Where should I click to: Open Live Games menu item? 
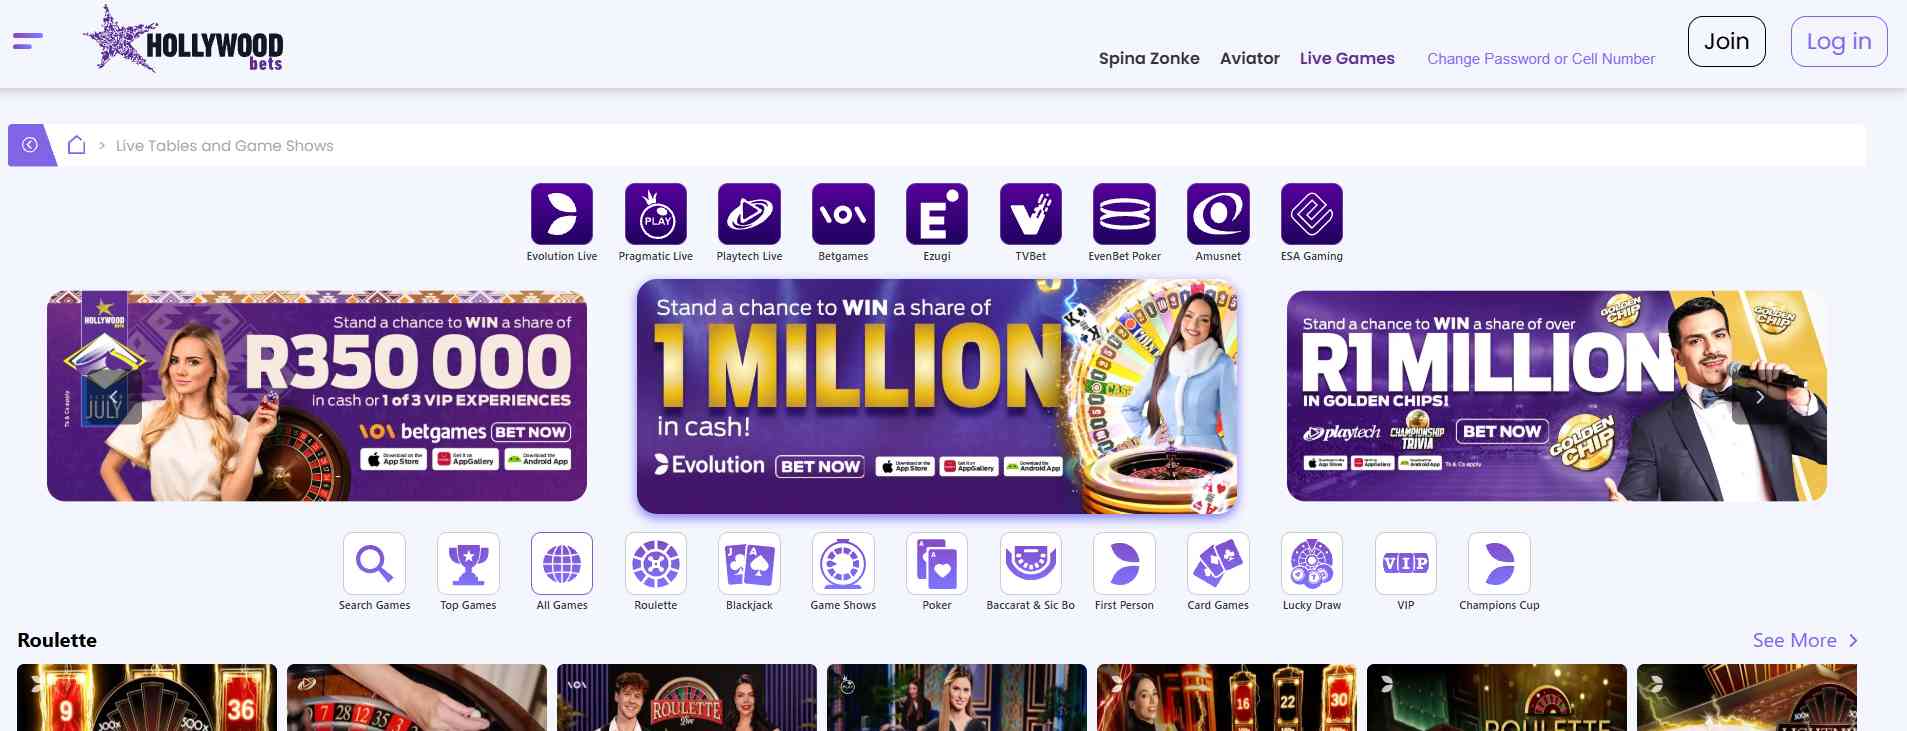(1347, 58)
